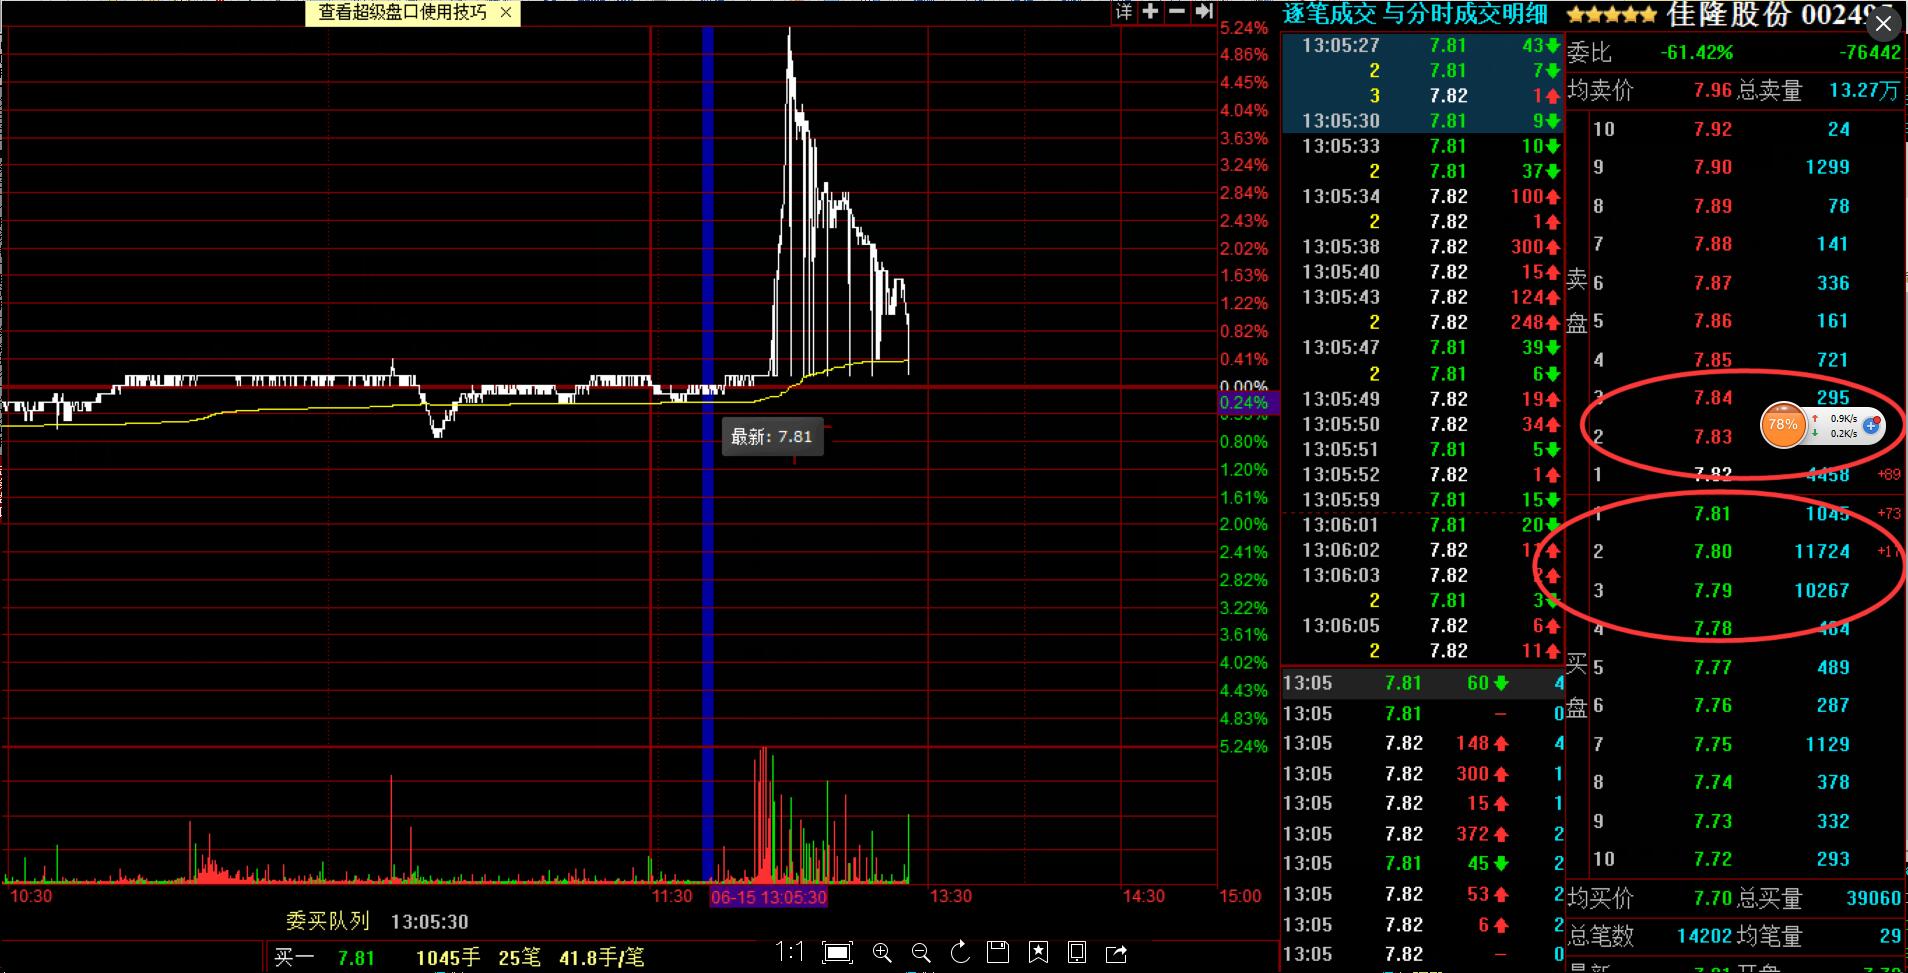This screenshot has width=1908, height=973.
Task: Click the 41.8手/笔 queue average
Action: tap(601, 958)
